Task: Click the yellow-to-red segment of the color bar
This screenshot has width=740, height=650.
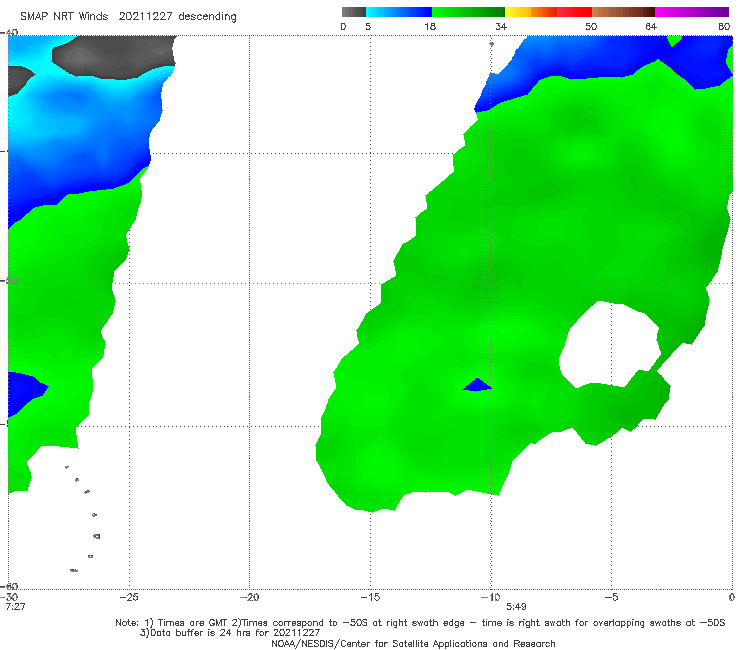Action: [x=548, y=12]
